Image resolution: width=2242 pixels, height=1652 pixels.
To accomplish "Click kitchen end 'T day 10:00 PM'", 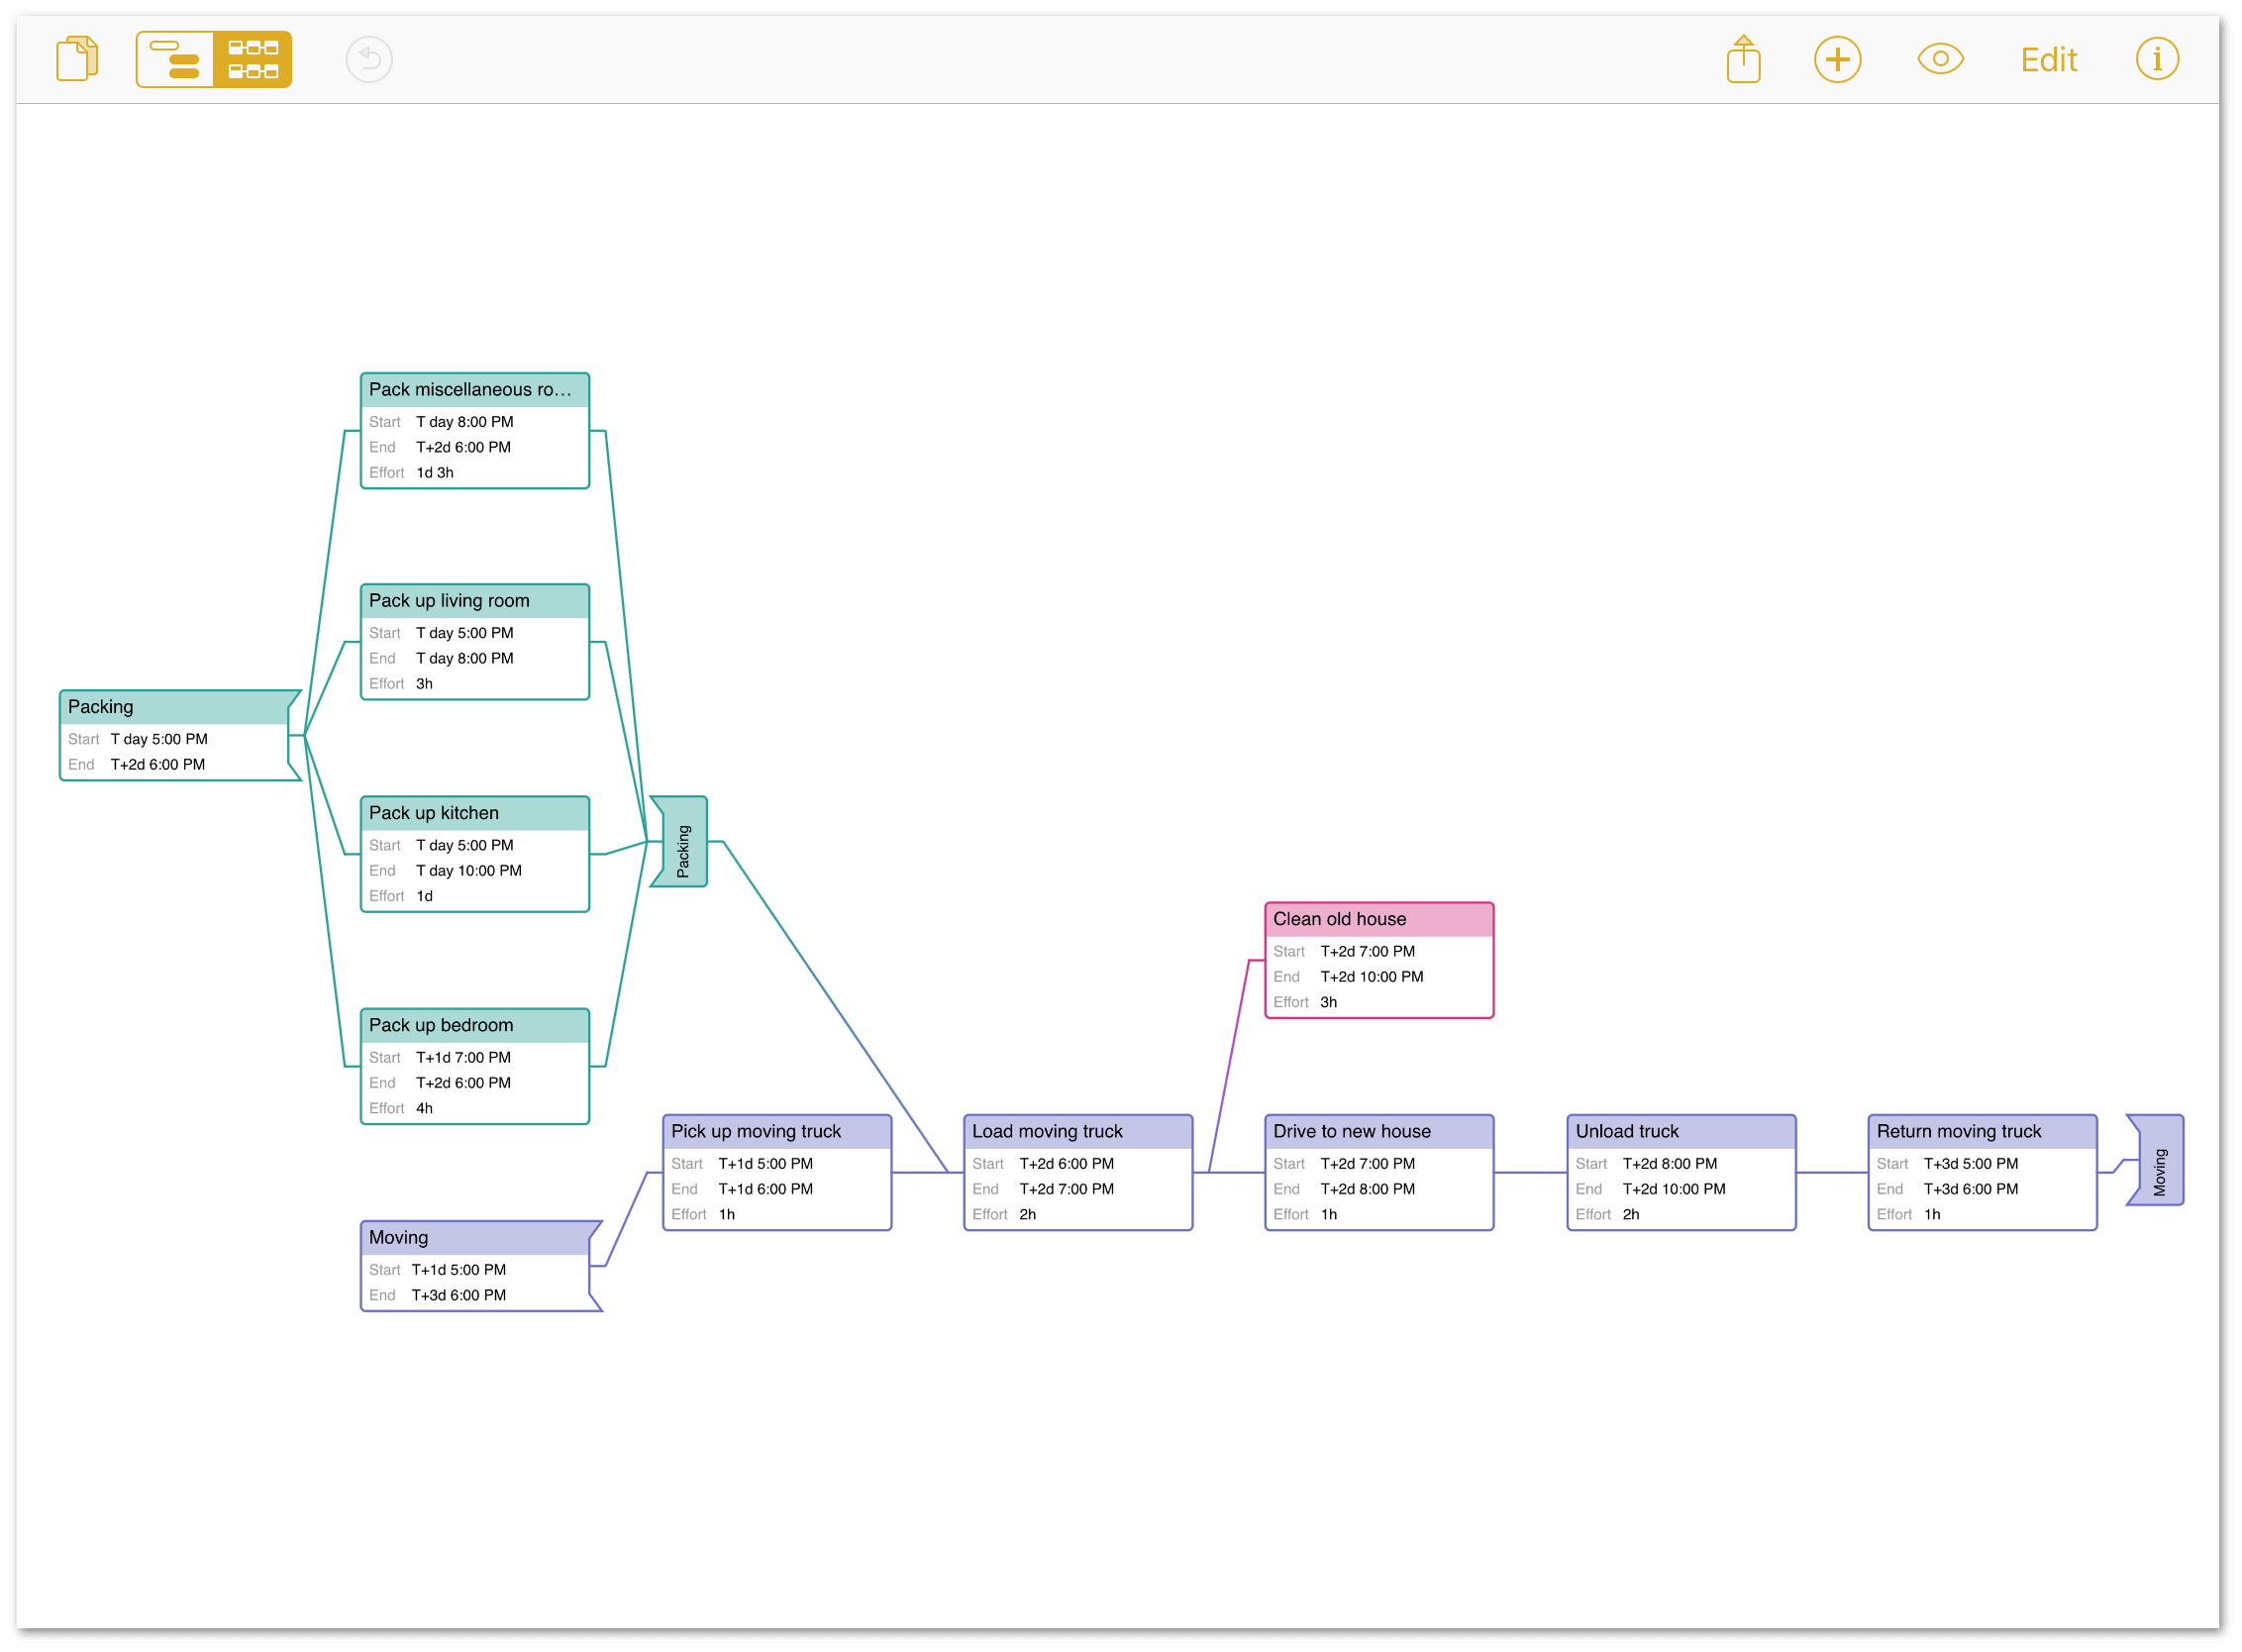I will (x=469, y=870).
